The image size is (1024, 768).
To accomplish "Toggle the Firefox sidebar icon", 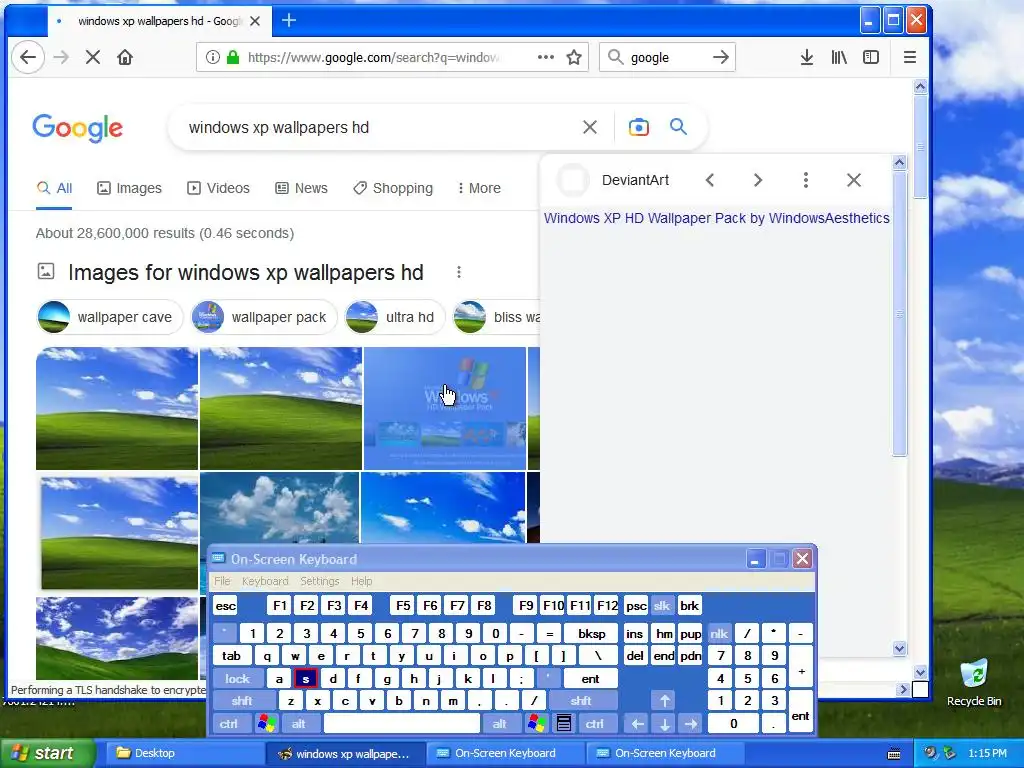I will point(871,57).
